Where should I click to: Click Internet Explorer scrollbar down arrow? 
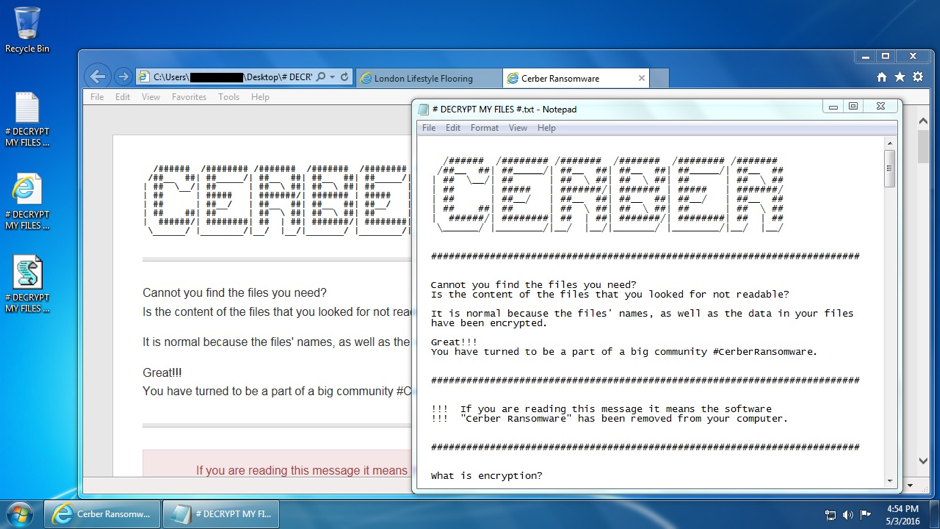923,461
